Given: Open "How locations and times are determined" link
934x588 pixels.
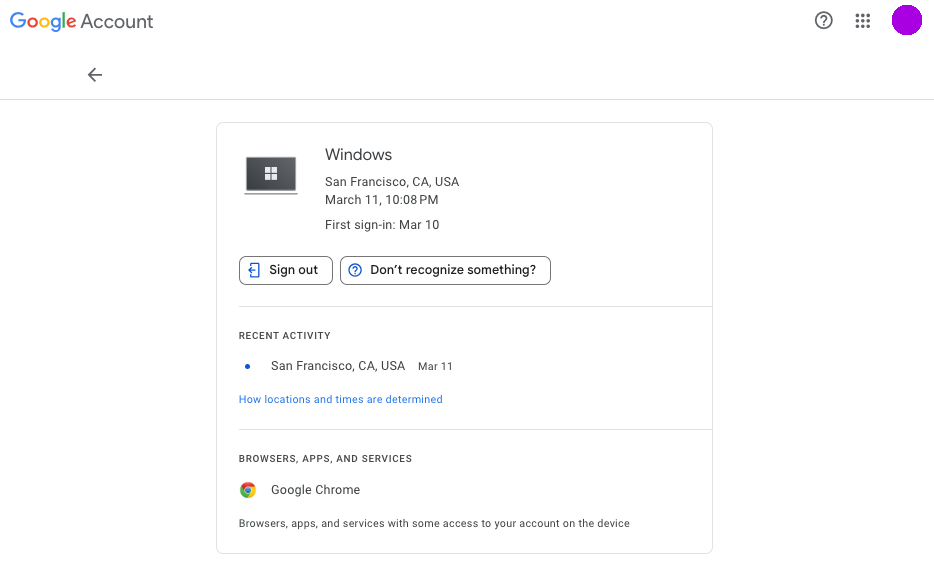Looking at the screenshot, I should click(x=340, y=399).
